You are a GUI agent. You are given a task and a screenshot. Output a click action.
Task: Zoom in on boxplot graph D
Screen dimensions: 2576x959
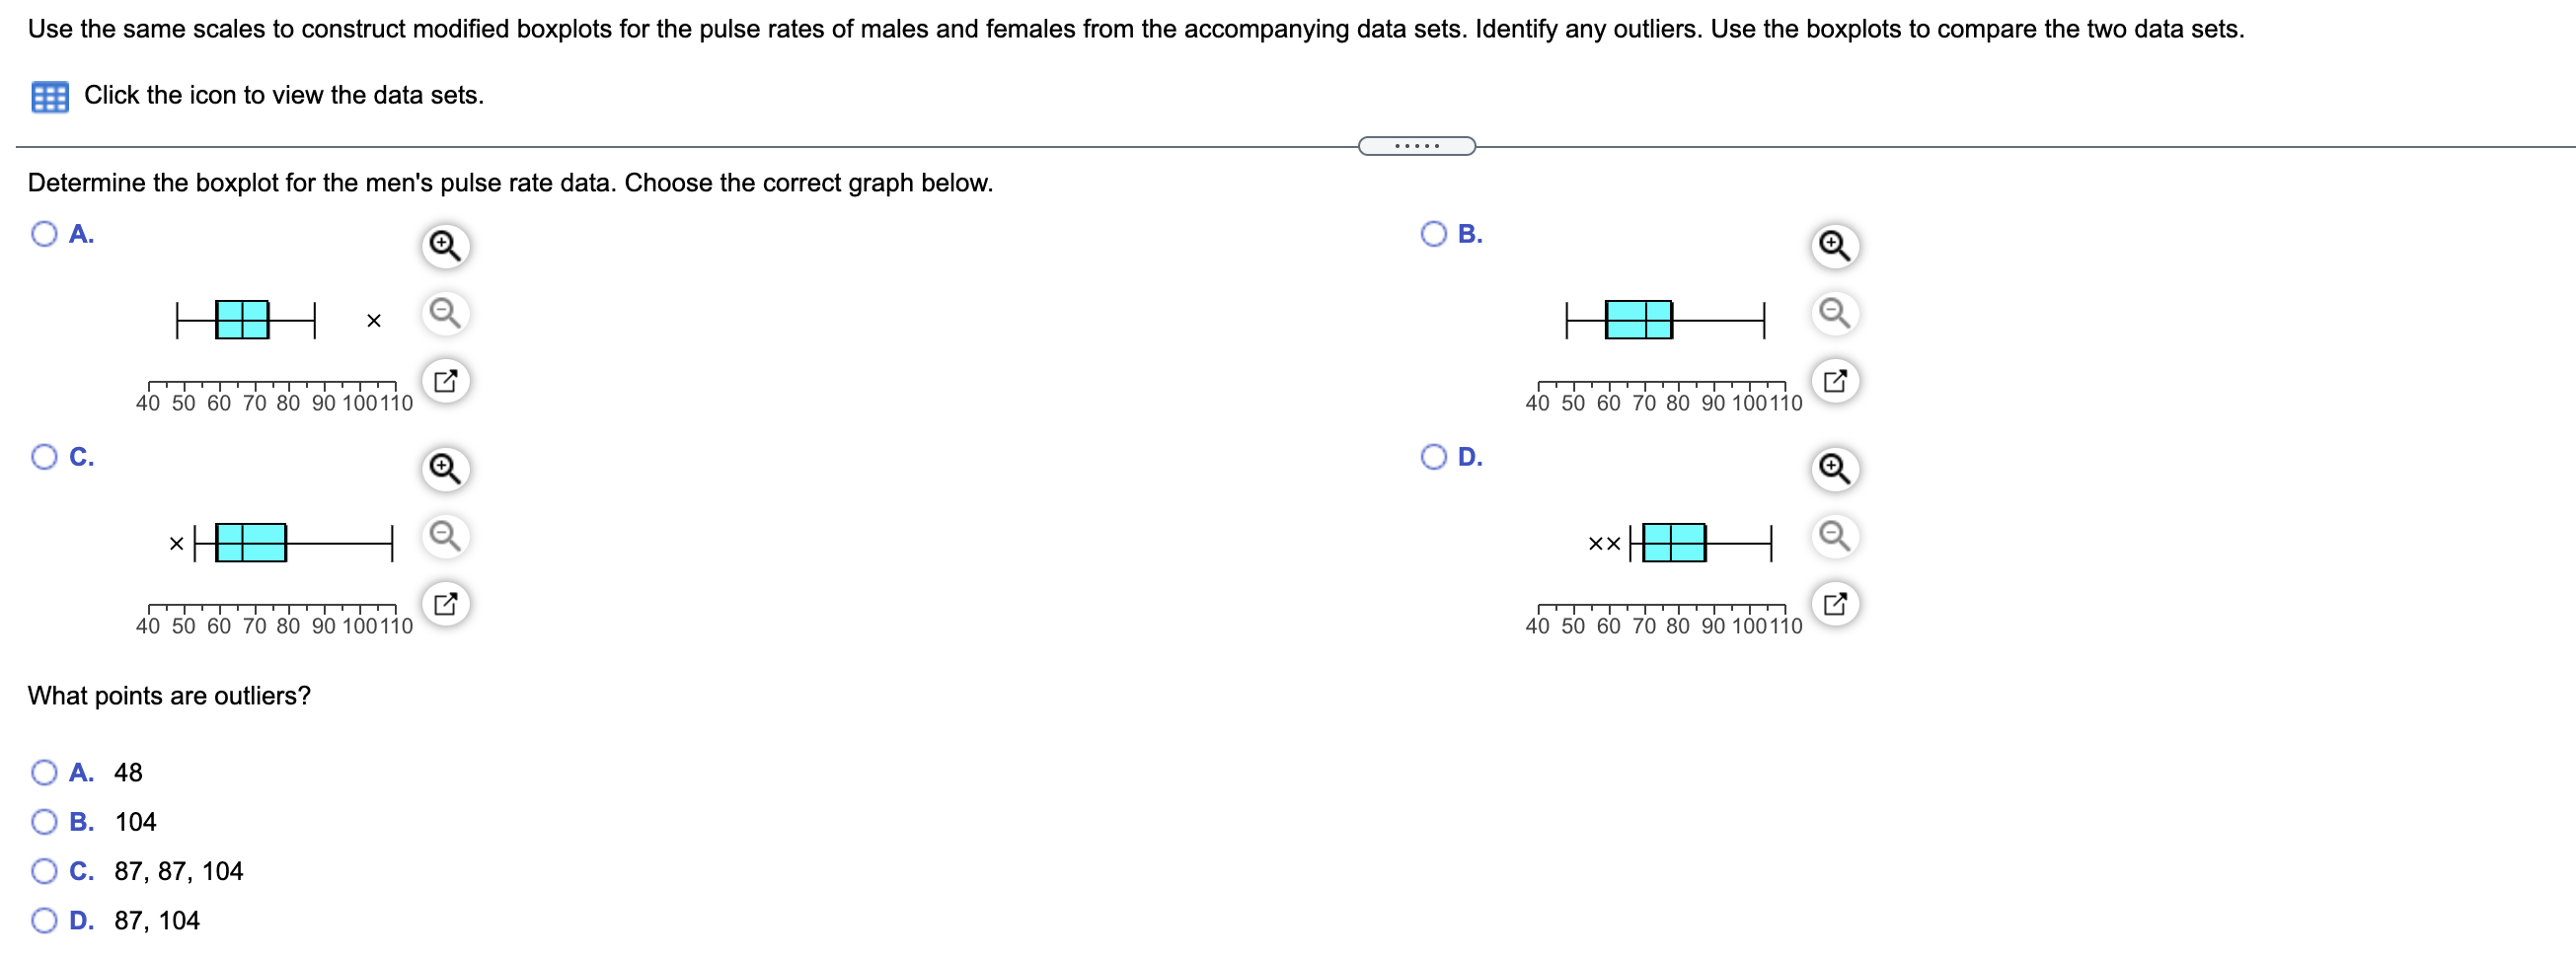(x=1834, y=468)
